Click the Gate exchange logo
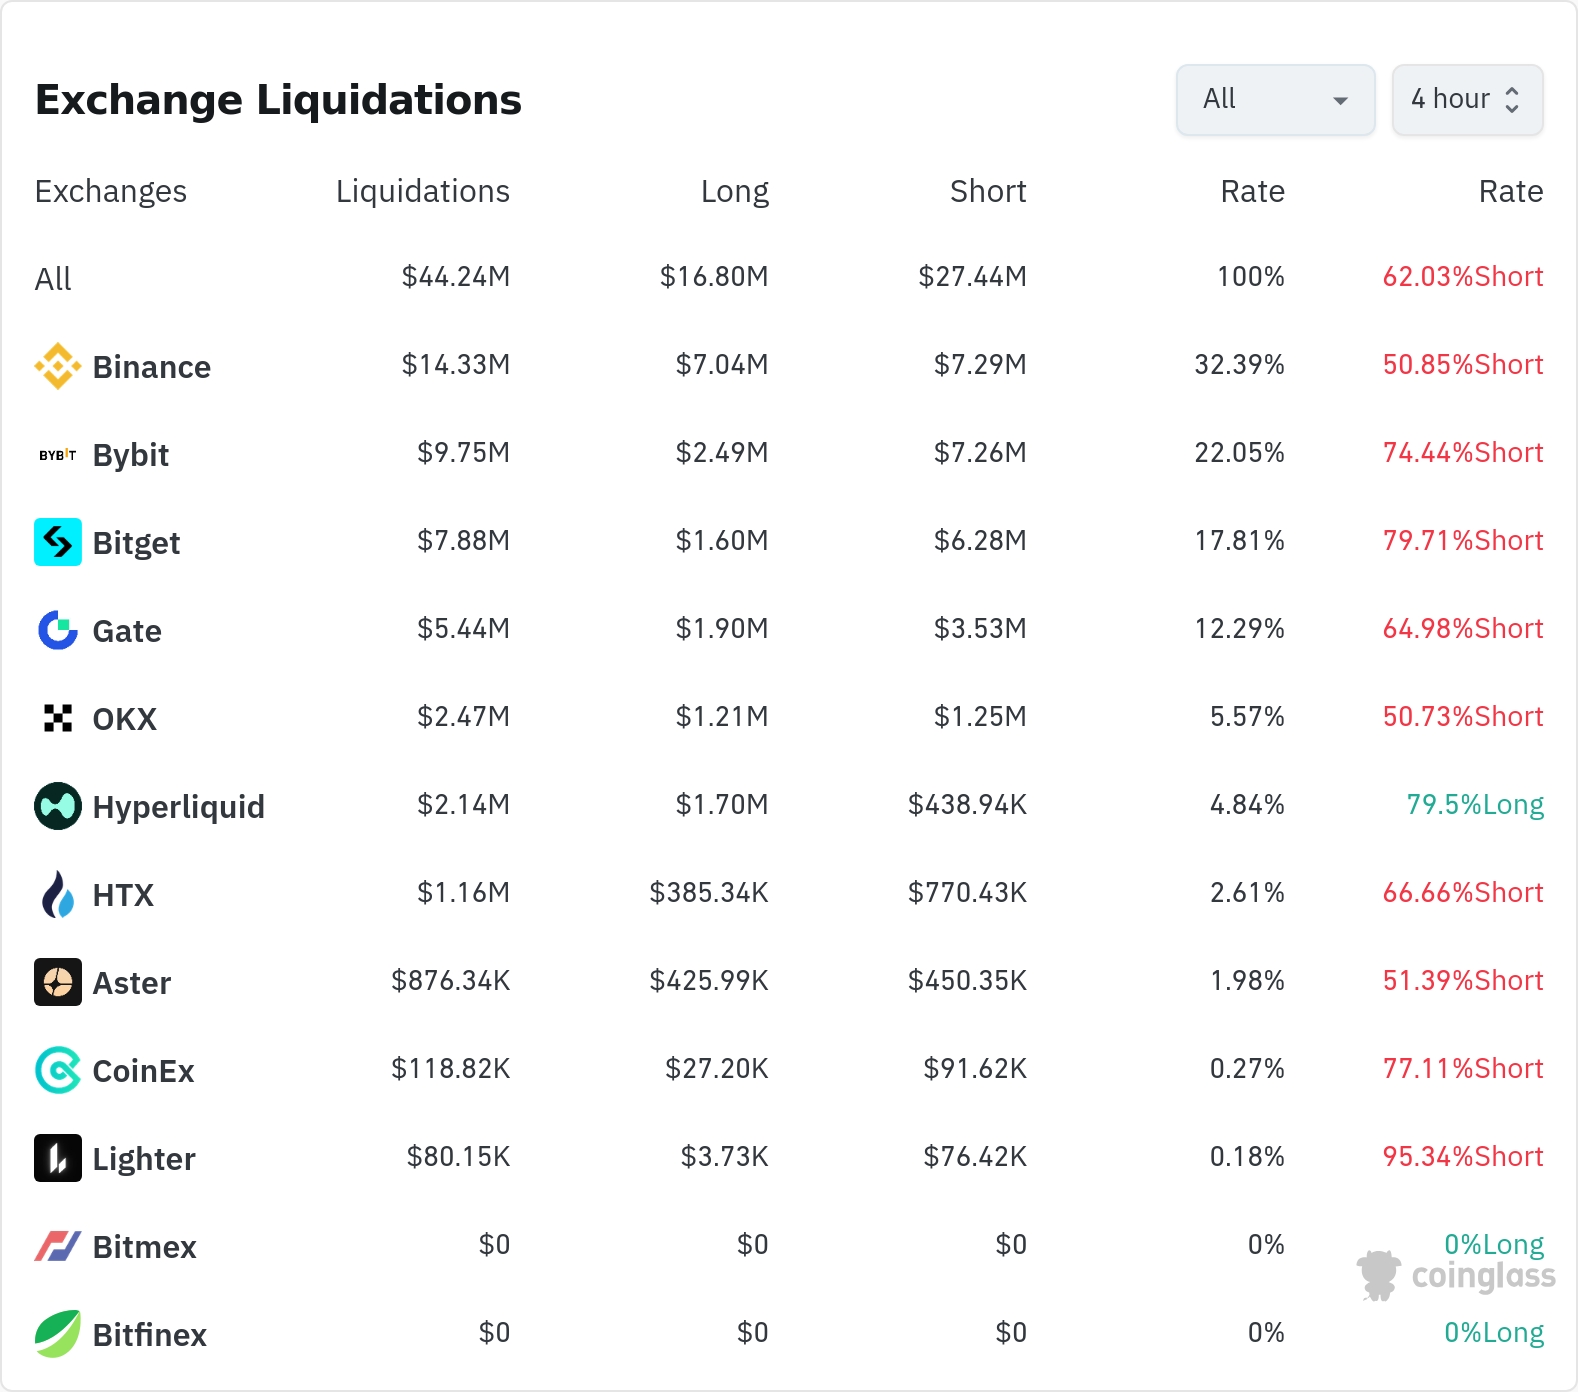Image resolution: width=1578 pixels, height=1392 pixels. tap(58, 630)
